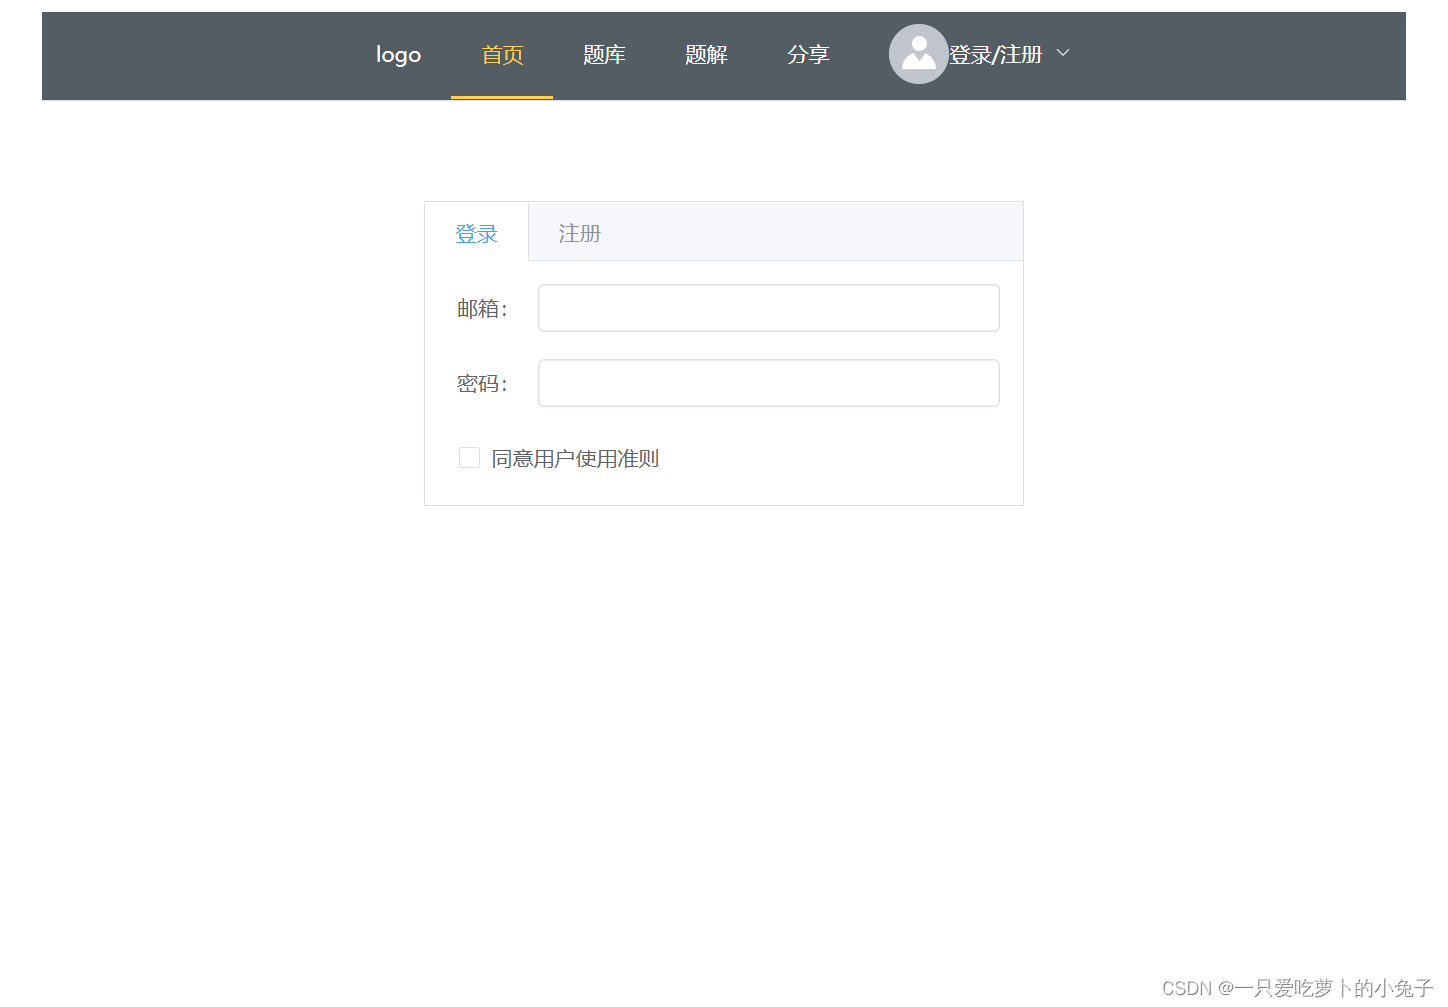
Task: Click the yellow underline below 首页
Action: click(x=502, y=97)
